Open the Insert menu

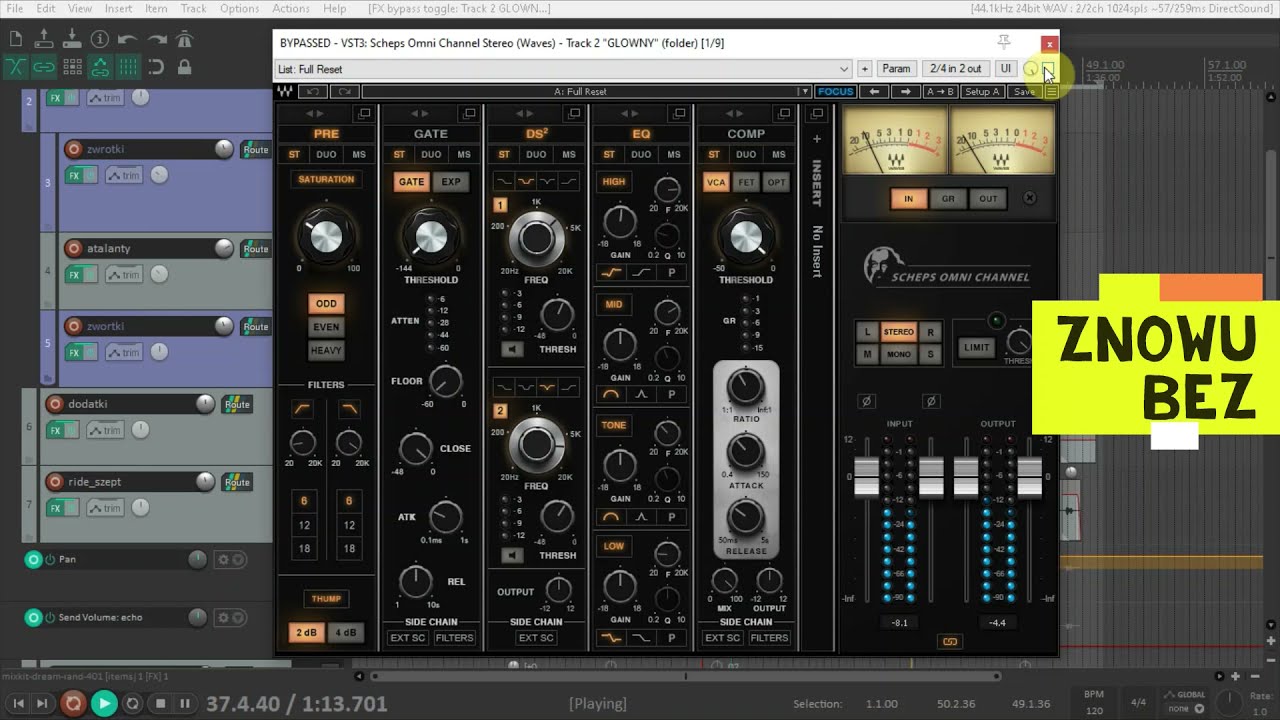click(x=118, y=8)
